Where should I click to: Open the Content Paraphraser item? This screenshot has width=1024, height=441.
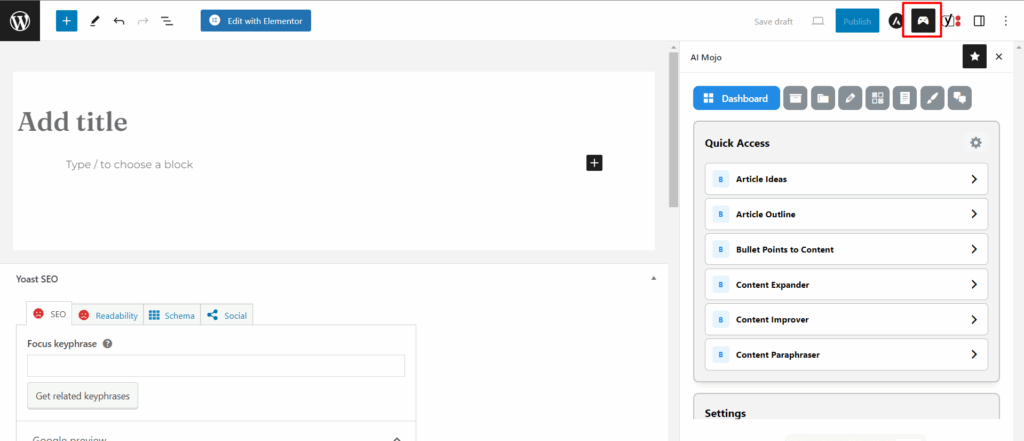[x=846, y=355]
